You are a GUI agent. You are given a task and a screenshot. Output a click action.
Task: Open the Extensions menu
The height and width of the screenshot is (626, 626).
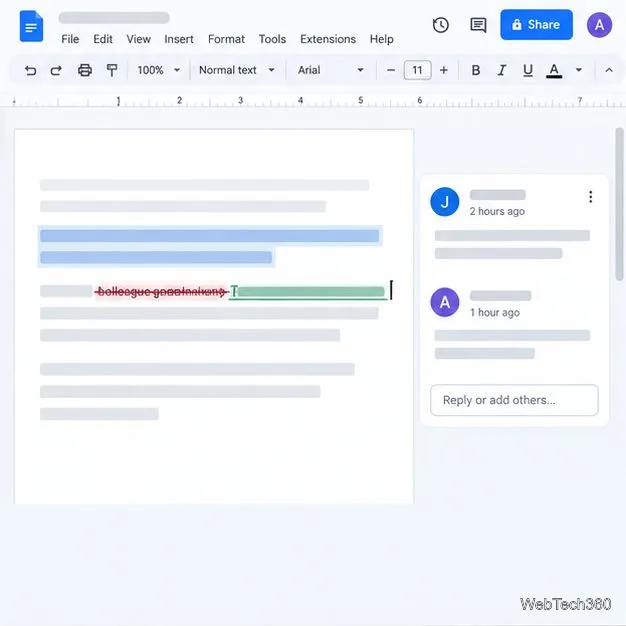pos(328,39)
